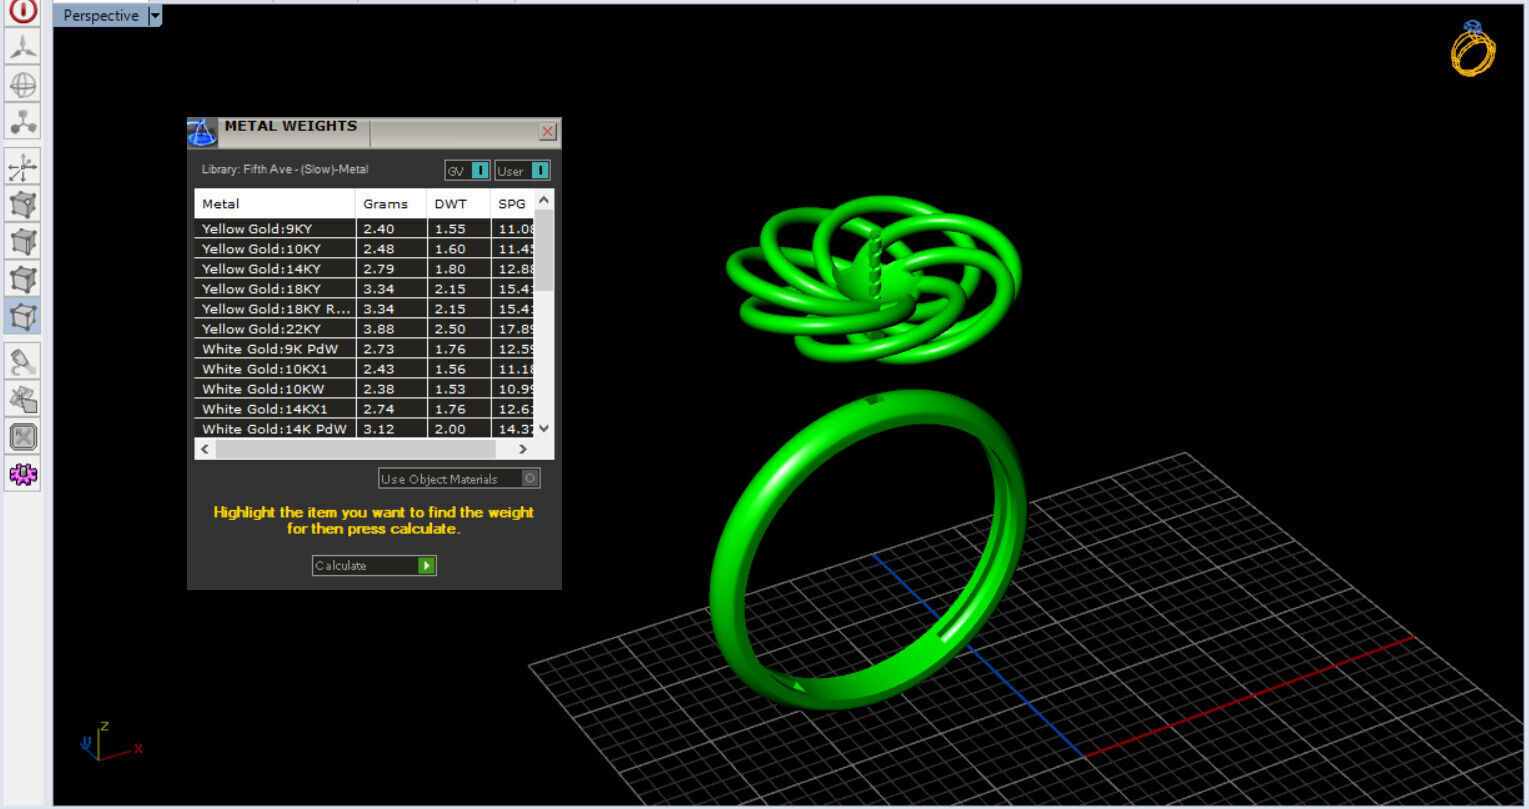1529x809 pixels.
Task: Click the Calculate button
Action: [x=374, y=566]
